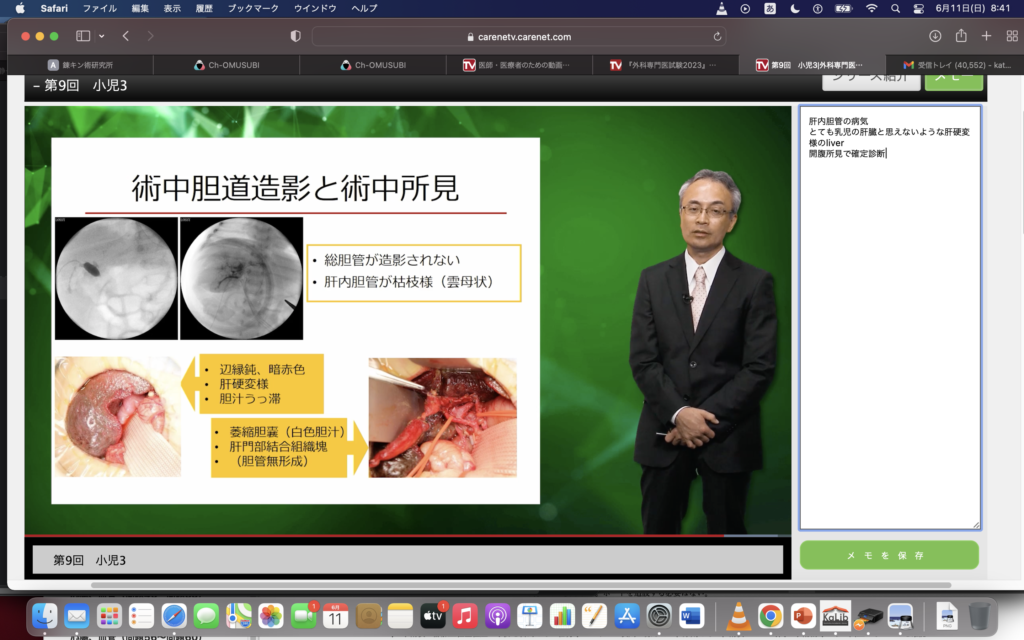The height and width of the screenshot is (640, 1024).
Task: Click the メモを保存 button
Action: (888, 555)
